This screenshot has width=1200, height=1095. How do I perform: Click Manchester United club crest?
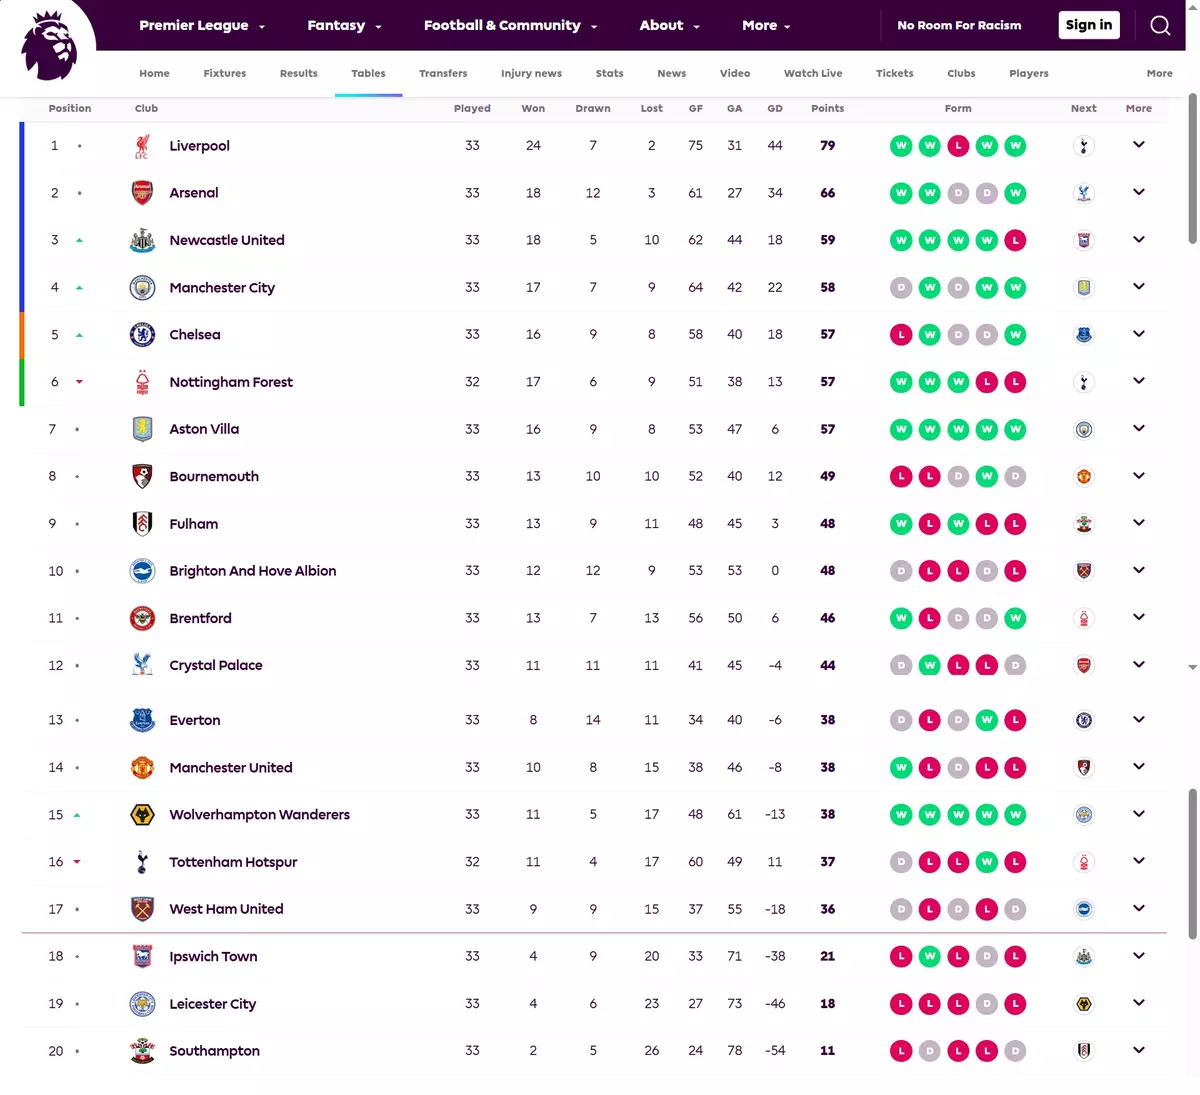pos(142,768)
